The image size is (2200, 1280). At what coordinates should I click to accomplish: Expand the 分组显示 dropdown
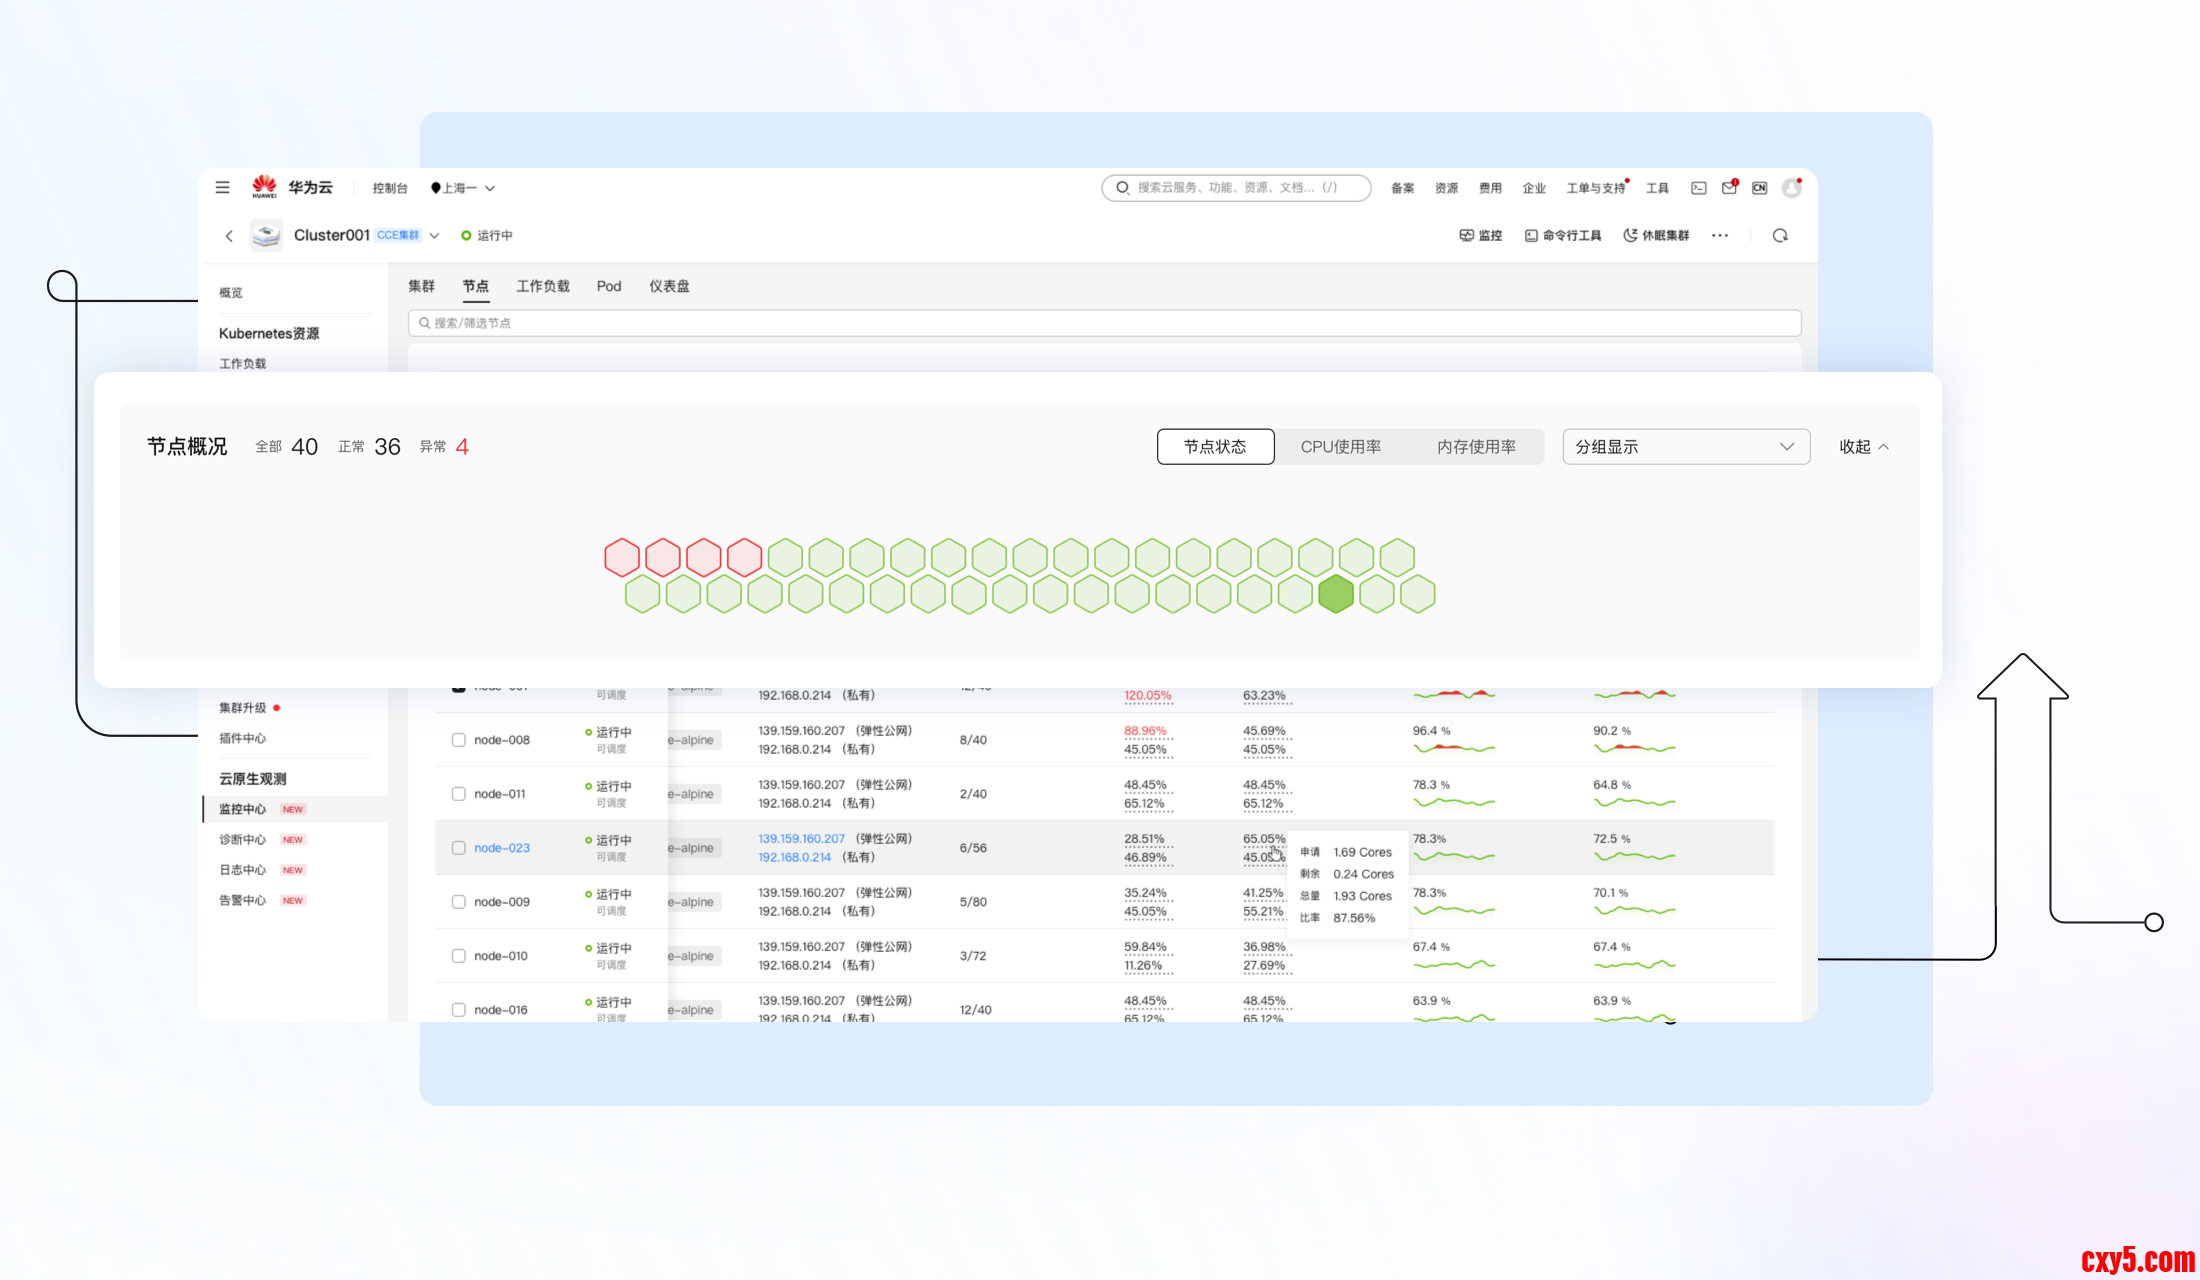[1685, 447]
